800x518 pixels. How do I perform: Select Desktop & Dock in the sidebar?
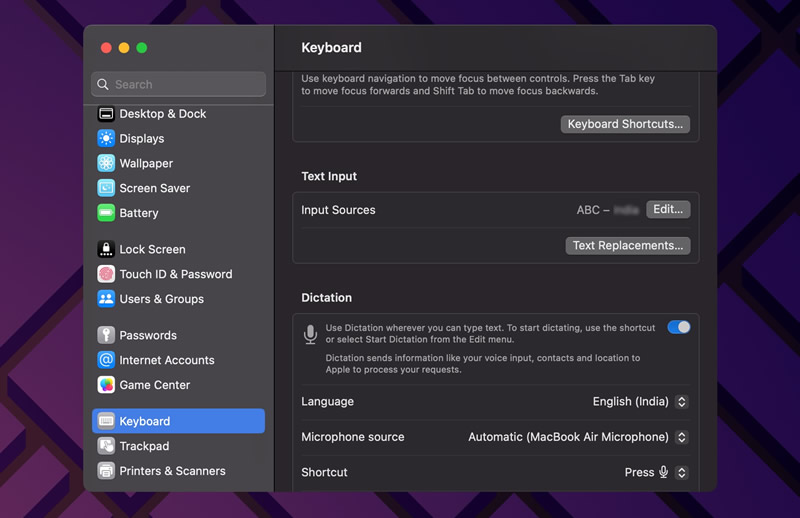[x=179, y=114]
